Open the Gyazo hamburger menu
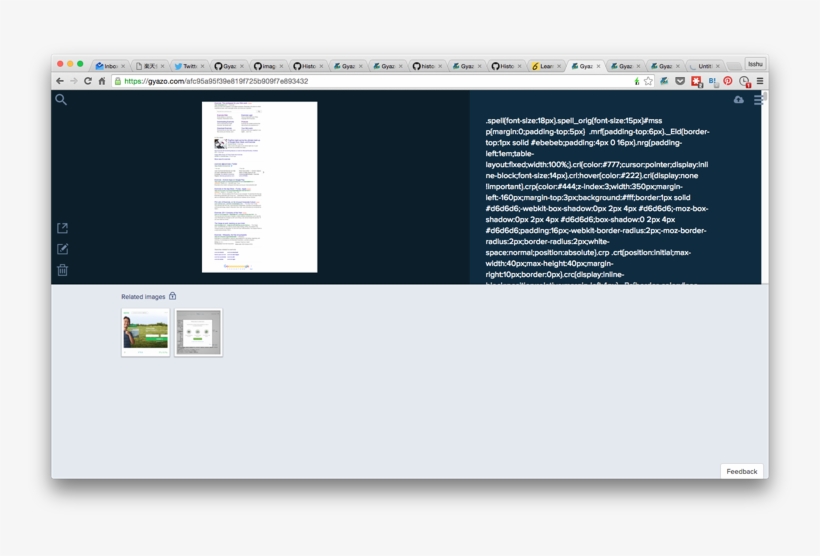Viewport: 820px width, 556px height. [759, 100]
